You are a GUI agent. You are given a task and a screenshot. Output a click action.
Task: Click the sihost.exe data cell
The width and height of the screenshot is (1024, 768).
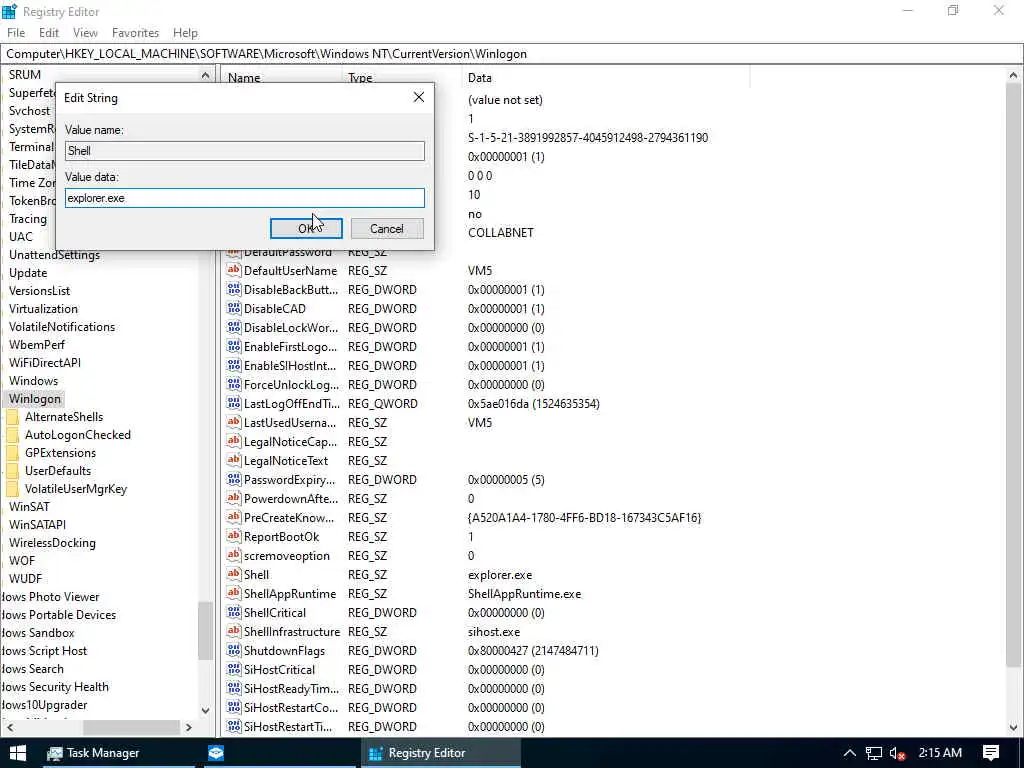[494, 632]
